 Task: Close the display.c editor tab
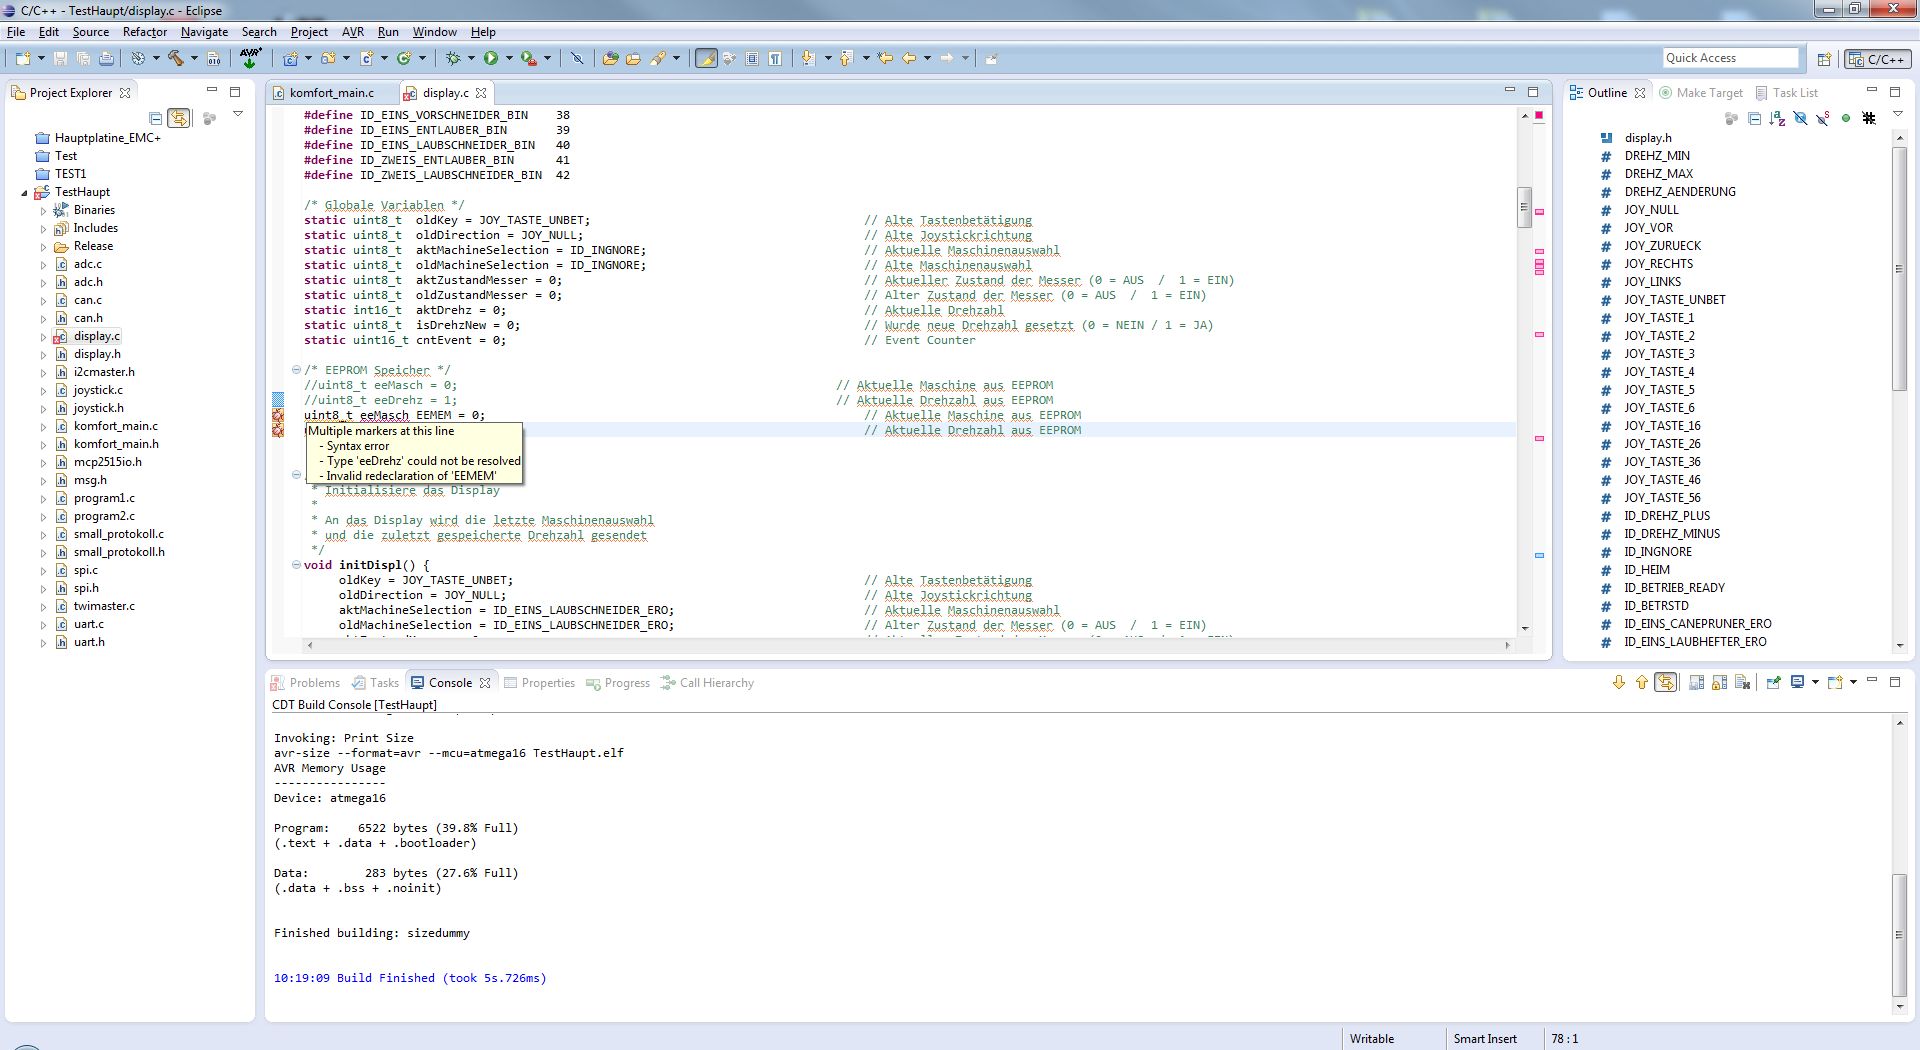(x=481, y=93)
